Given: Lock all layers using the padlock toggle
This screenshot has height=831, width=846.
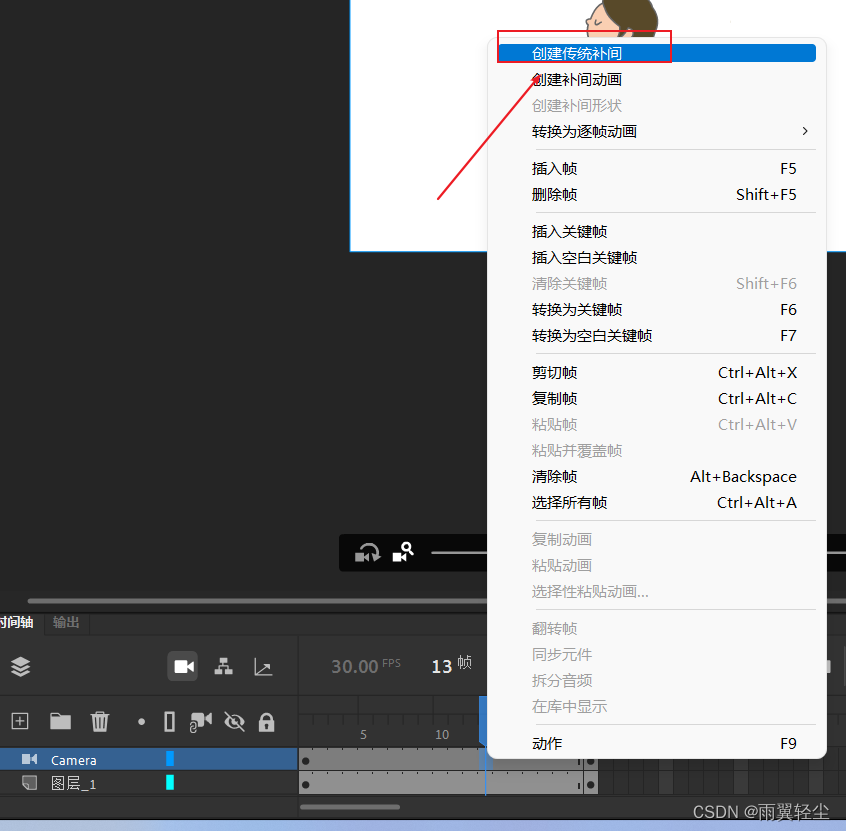Looking at the screenshot, I should point(268,720).
